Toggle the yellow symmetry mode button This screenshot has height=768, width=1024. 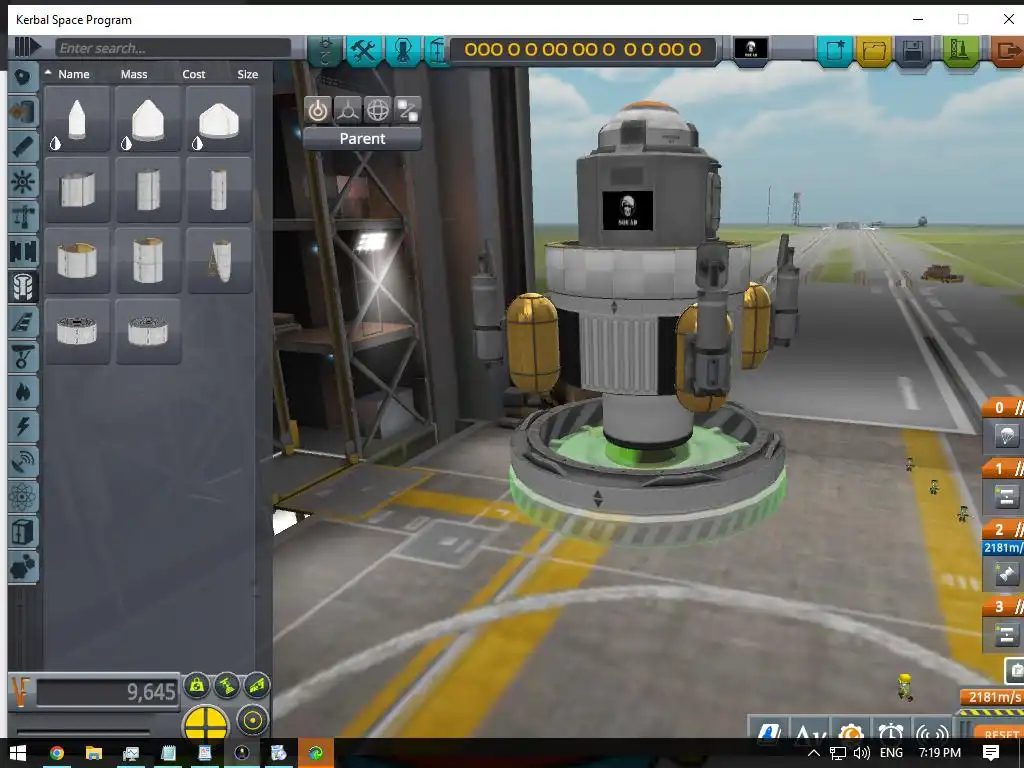pyautogui.click(x=206, y=723)
